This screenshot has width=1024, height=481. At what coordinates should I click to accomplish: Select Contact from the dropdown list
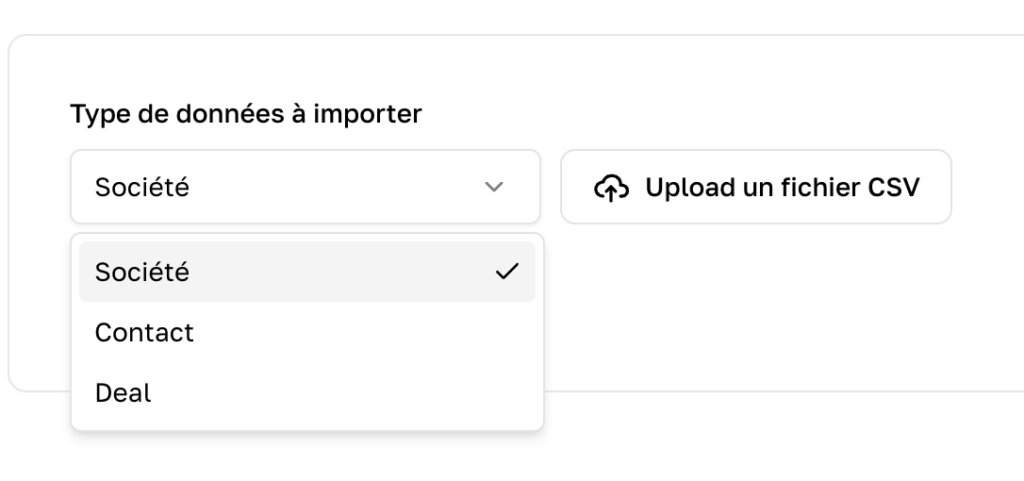(x=144, y=332)
